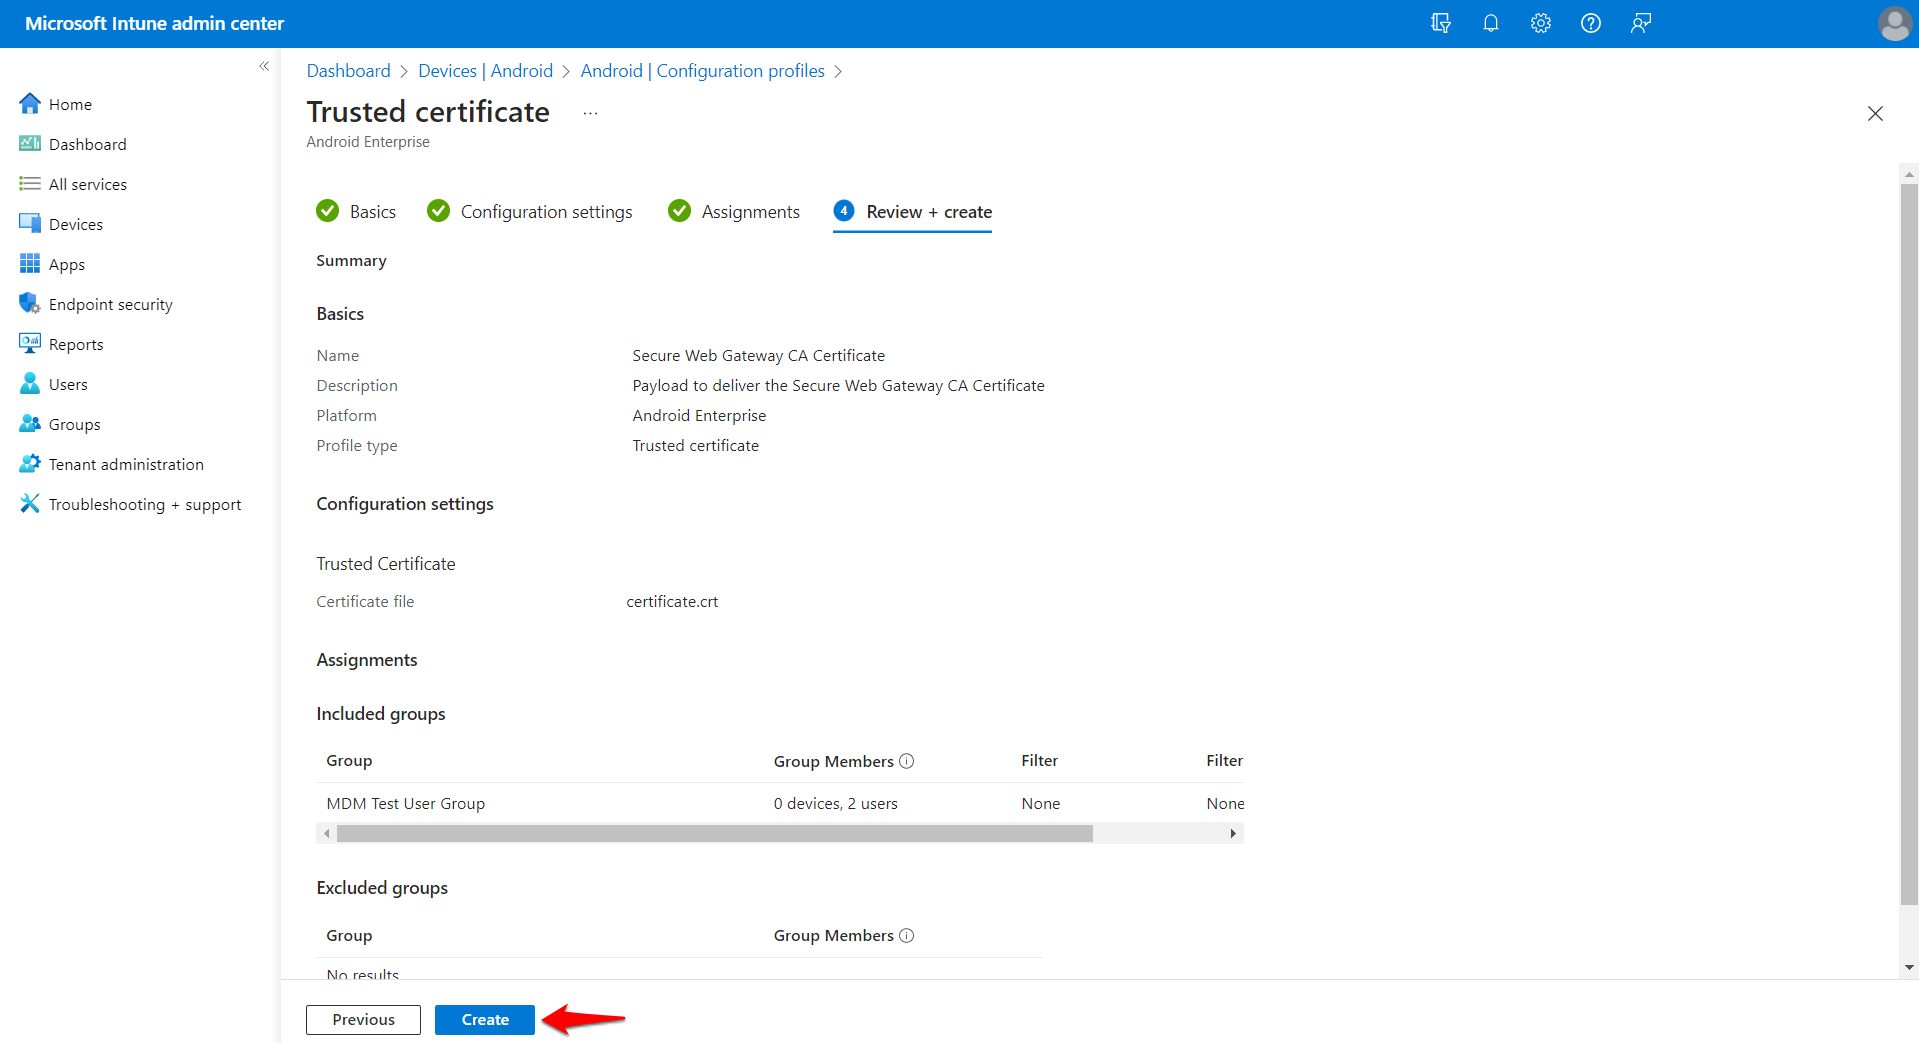Screen dimensions: 1919x1043
Task: Click the Create button
Action: click(485, 1020)
